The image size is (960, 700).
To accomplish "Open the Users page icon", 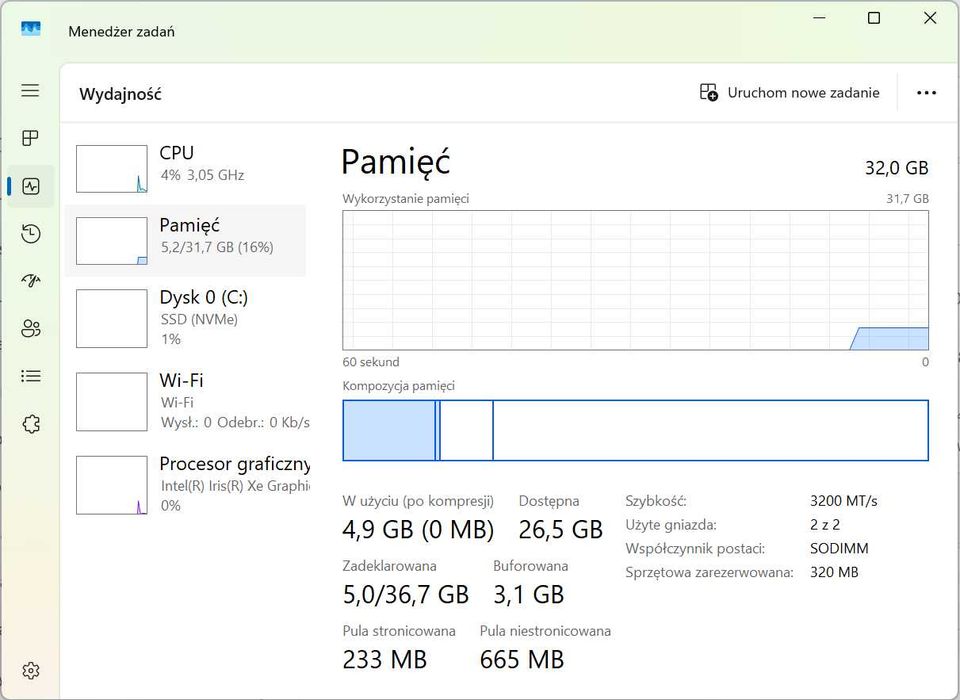I will pos(31,329).
